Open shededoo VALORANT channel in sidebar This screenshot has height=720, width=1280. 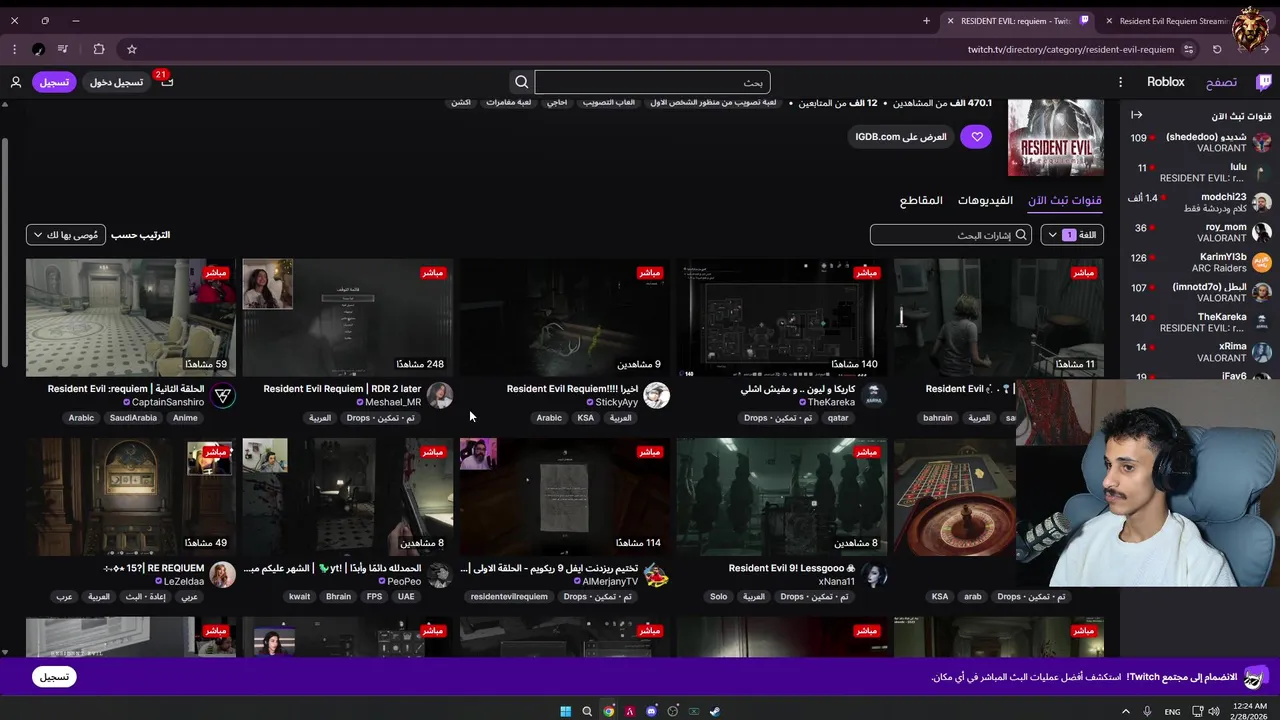(x=1200, y=142)
